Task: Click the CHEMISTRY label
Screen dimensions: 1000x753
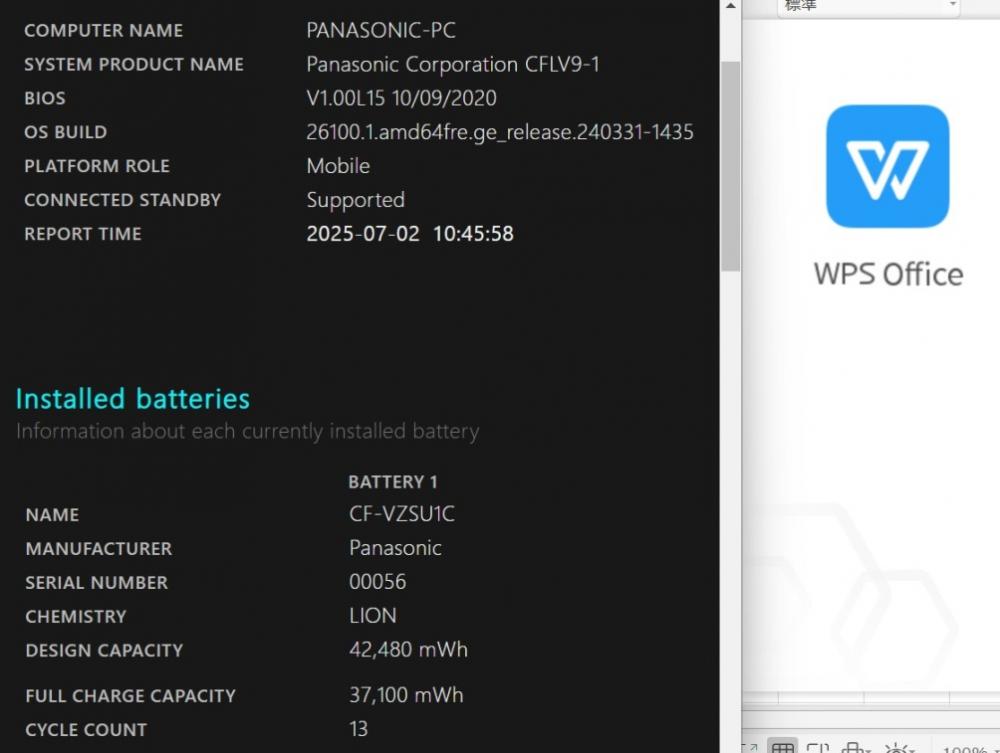Action: [76, 617]
